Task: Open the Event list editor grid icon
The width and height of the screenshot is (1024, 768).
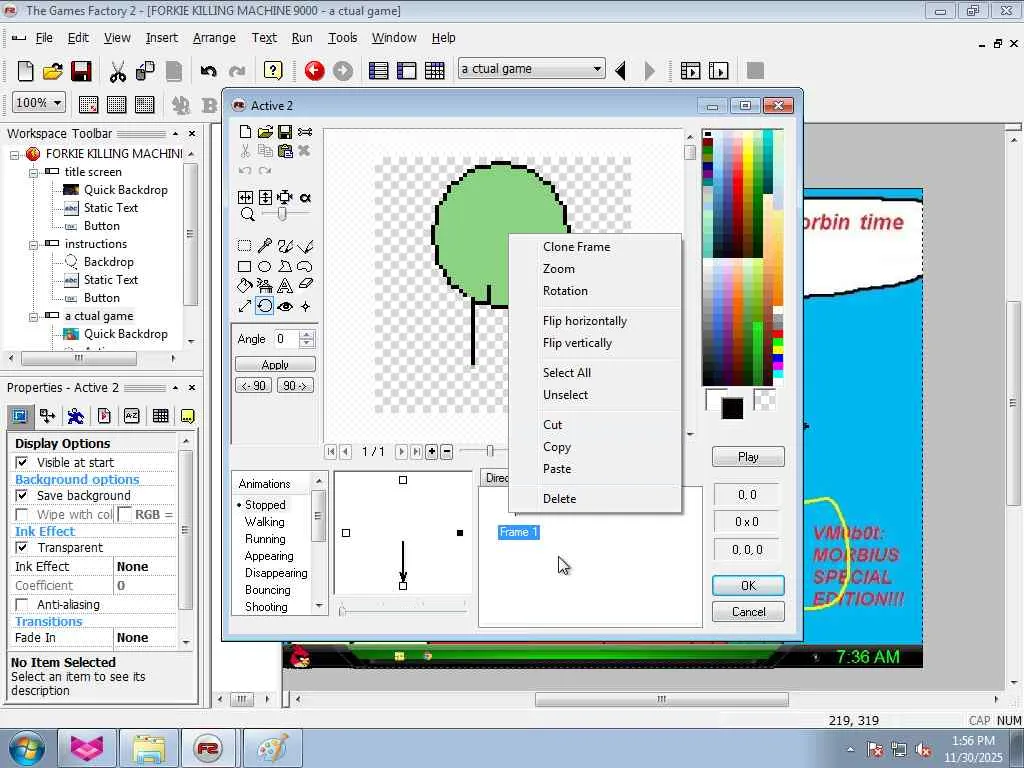Action: (x=434, y=71)
